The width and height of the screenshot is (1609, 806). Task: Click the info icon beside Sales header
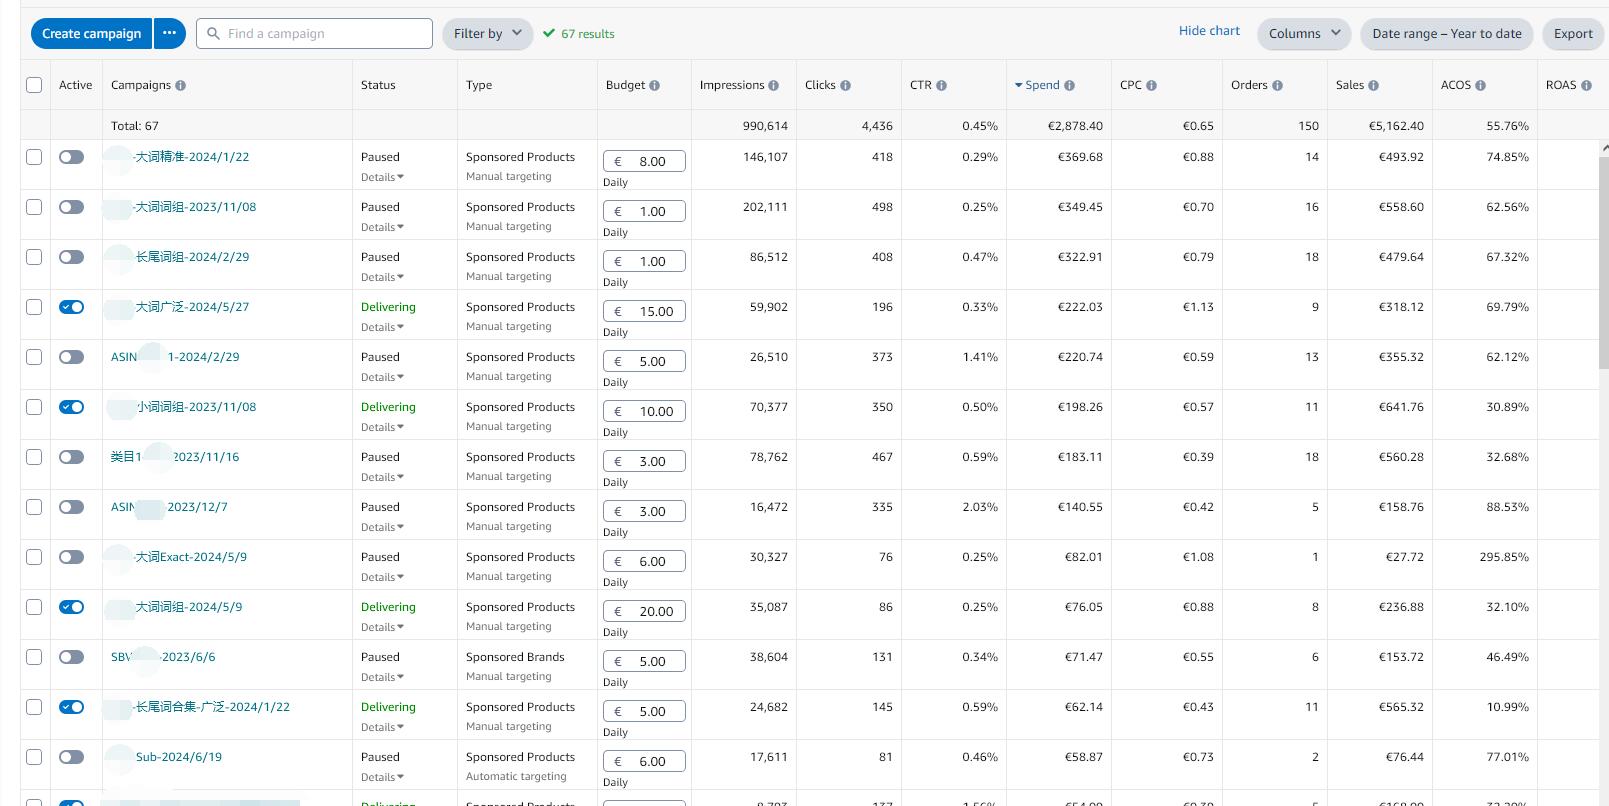pos(1373,86)
